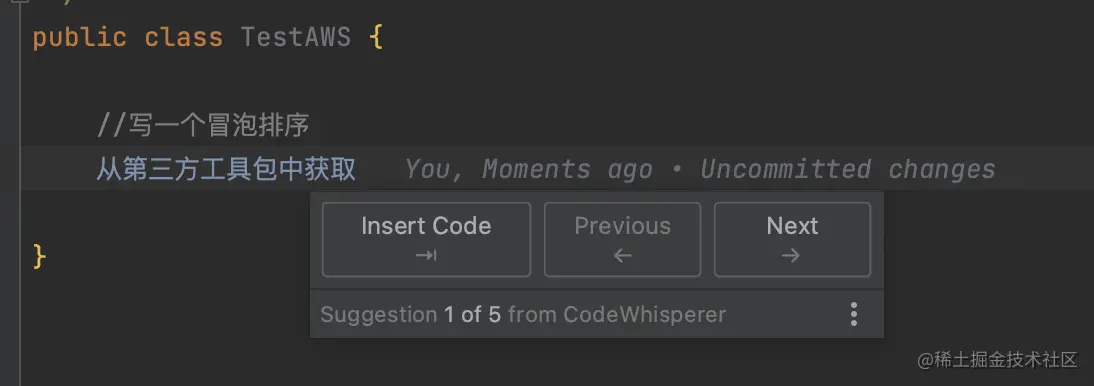Click the 'Suggestion 1 of 5' label
This screenshot has height=386, width=1094.
(410, 314)
